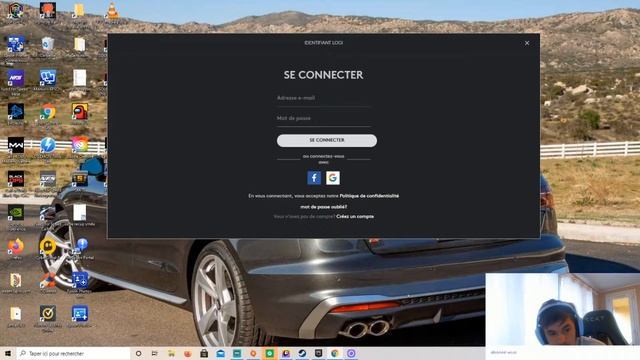Viewport: 640px width, 360px height.
Task: Open the Among Us desktop icon
Action: click(80, 112)
